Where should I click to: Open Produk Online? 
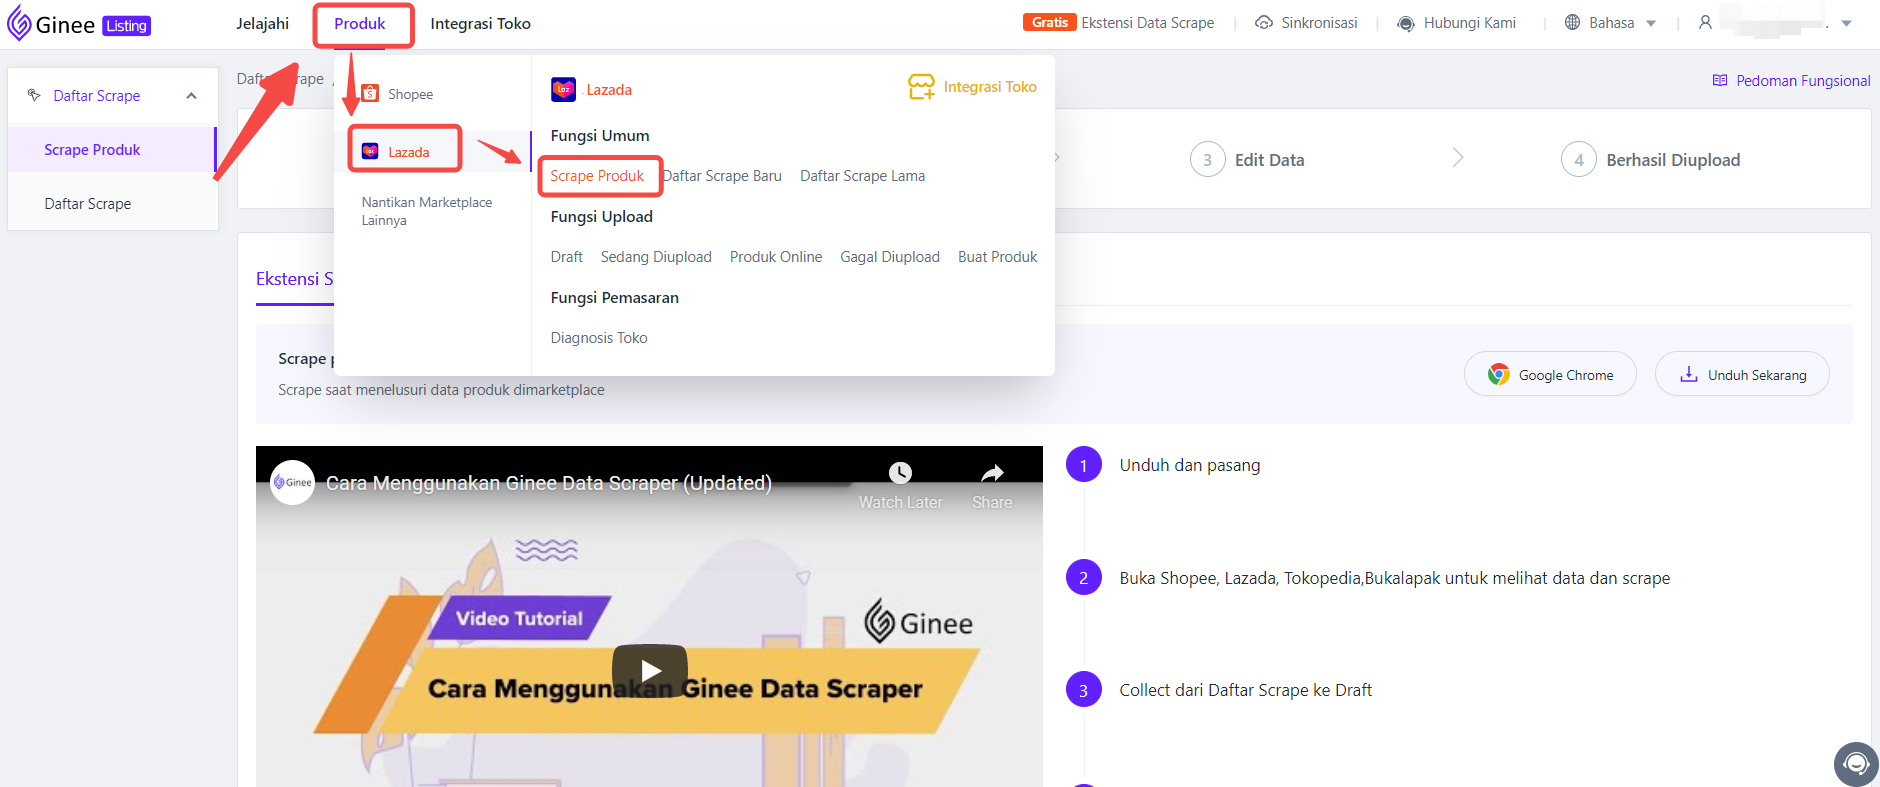pyautogui.click(x=776, y=257)
